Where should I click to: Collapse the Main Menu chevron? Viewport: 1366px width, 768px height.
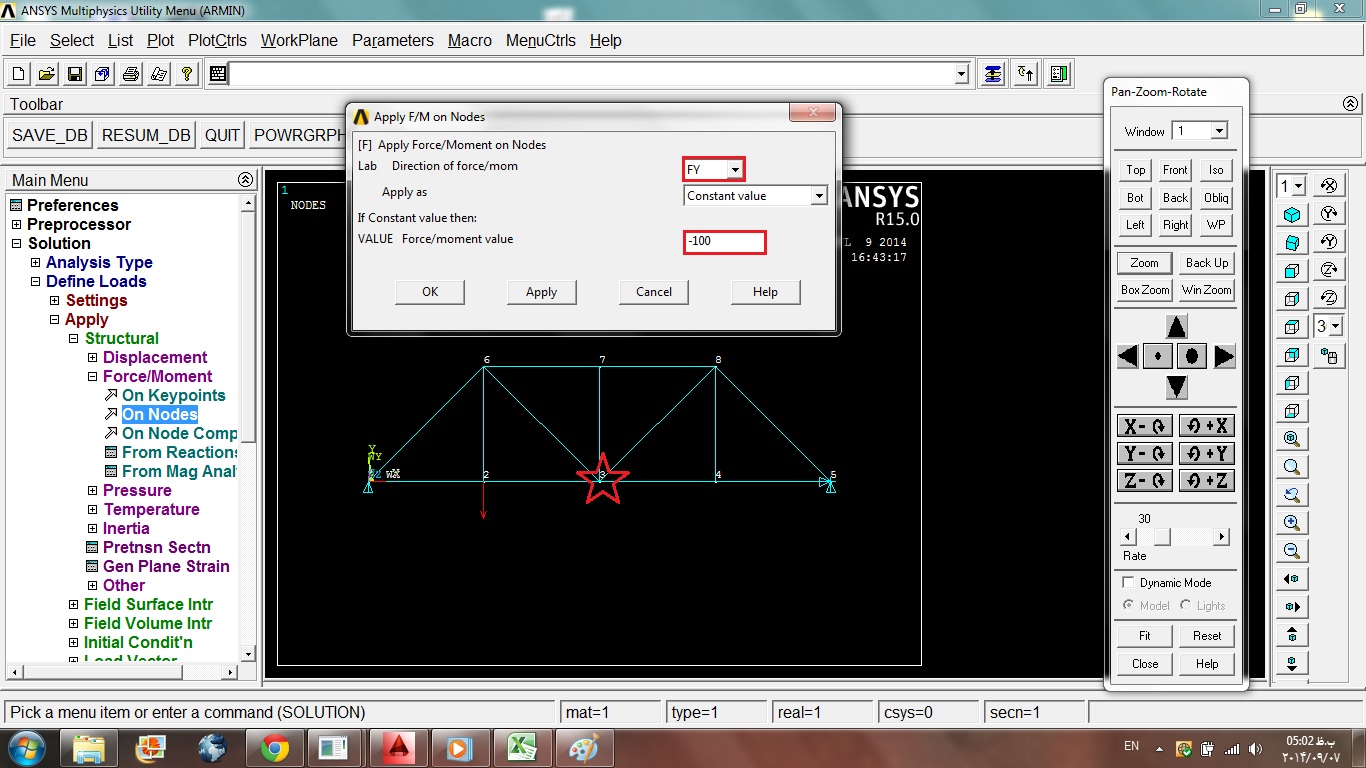[x=245, y=180]
